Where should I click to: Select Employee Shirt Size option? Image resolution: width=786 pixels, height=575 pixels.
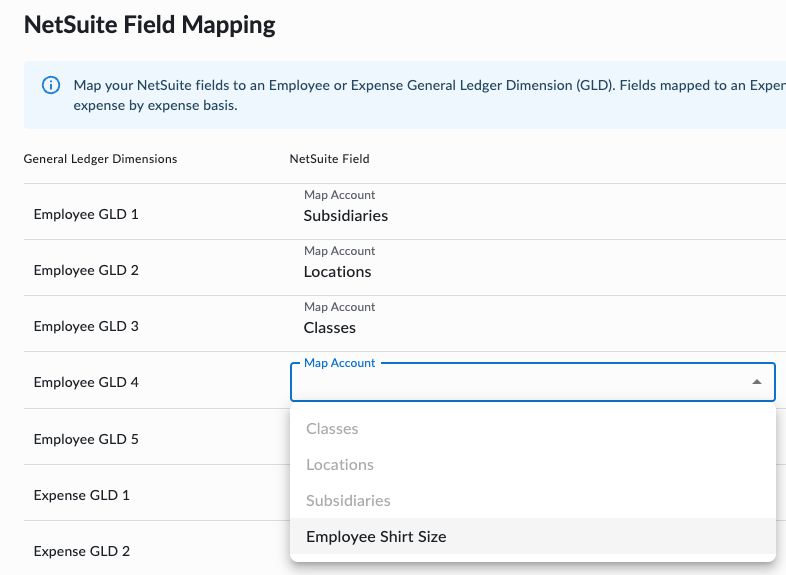click(x=533, y=536)
